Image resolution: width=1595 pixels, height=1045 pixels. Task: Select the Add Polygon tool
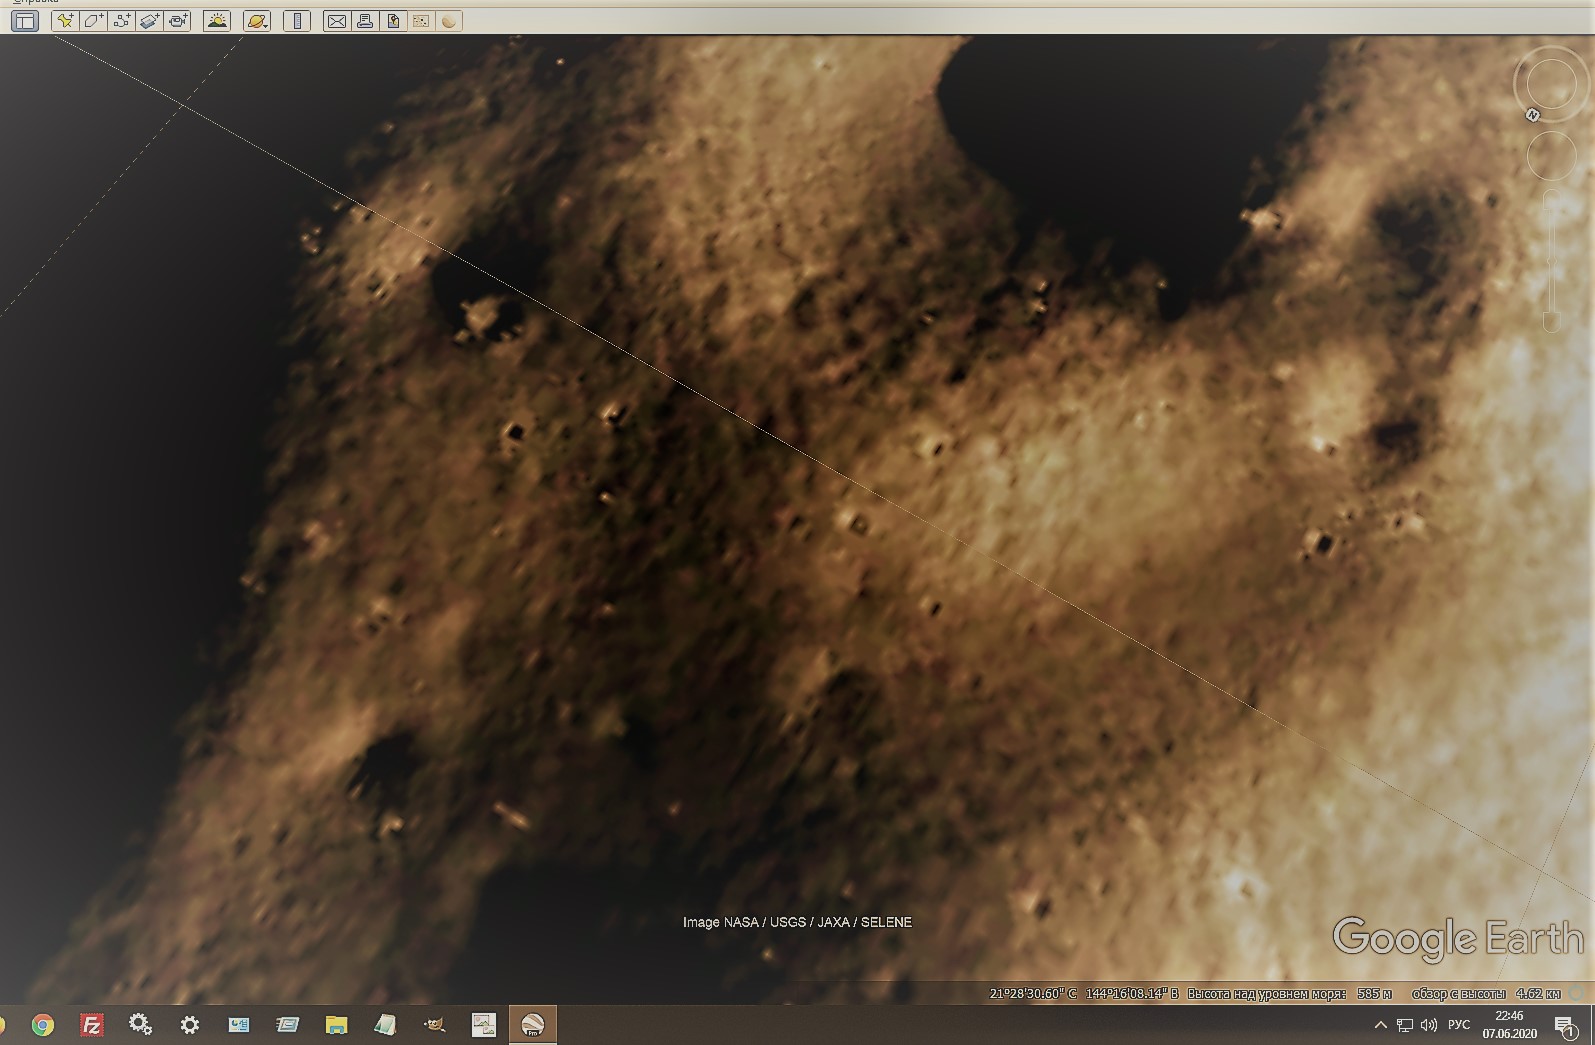pos(93,21)
